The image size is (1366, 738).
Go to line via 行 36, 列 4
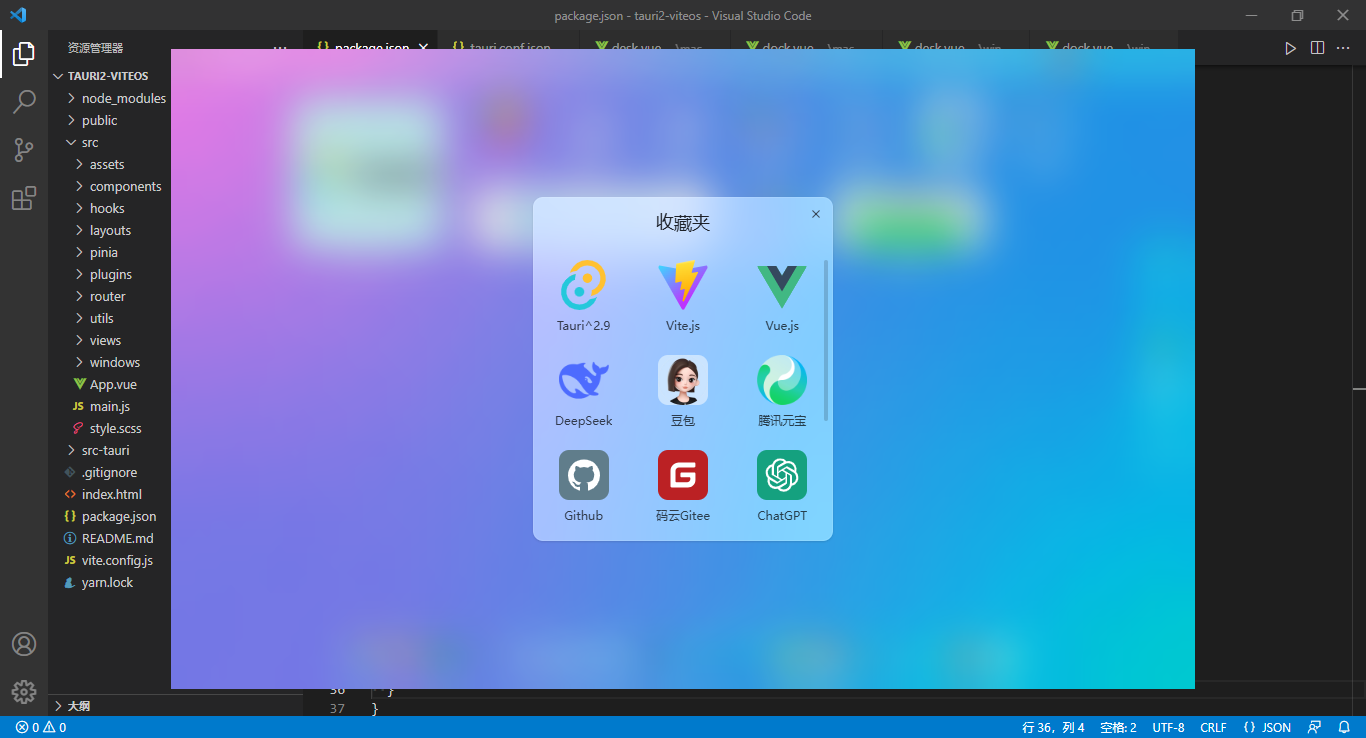1053,727
